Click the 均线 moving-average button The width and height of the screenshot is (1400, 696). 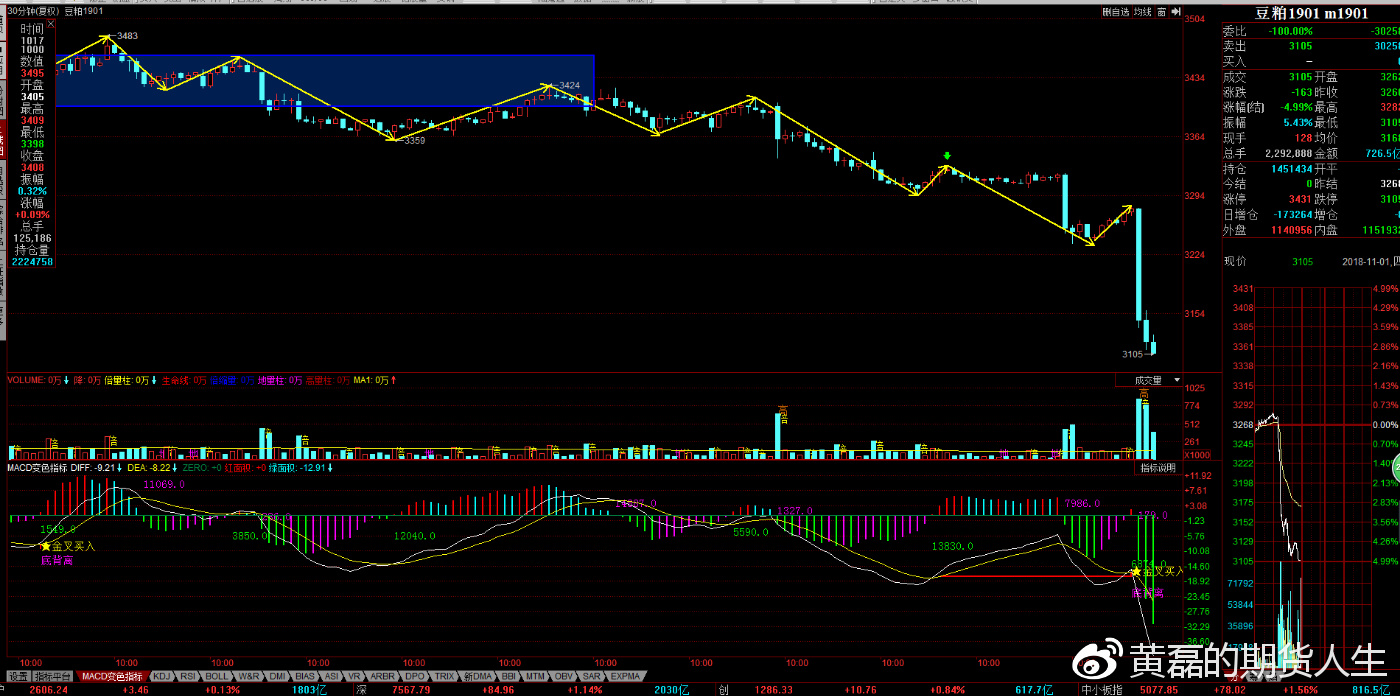coord(1143,12)
